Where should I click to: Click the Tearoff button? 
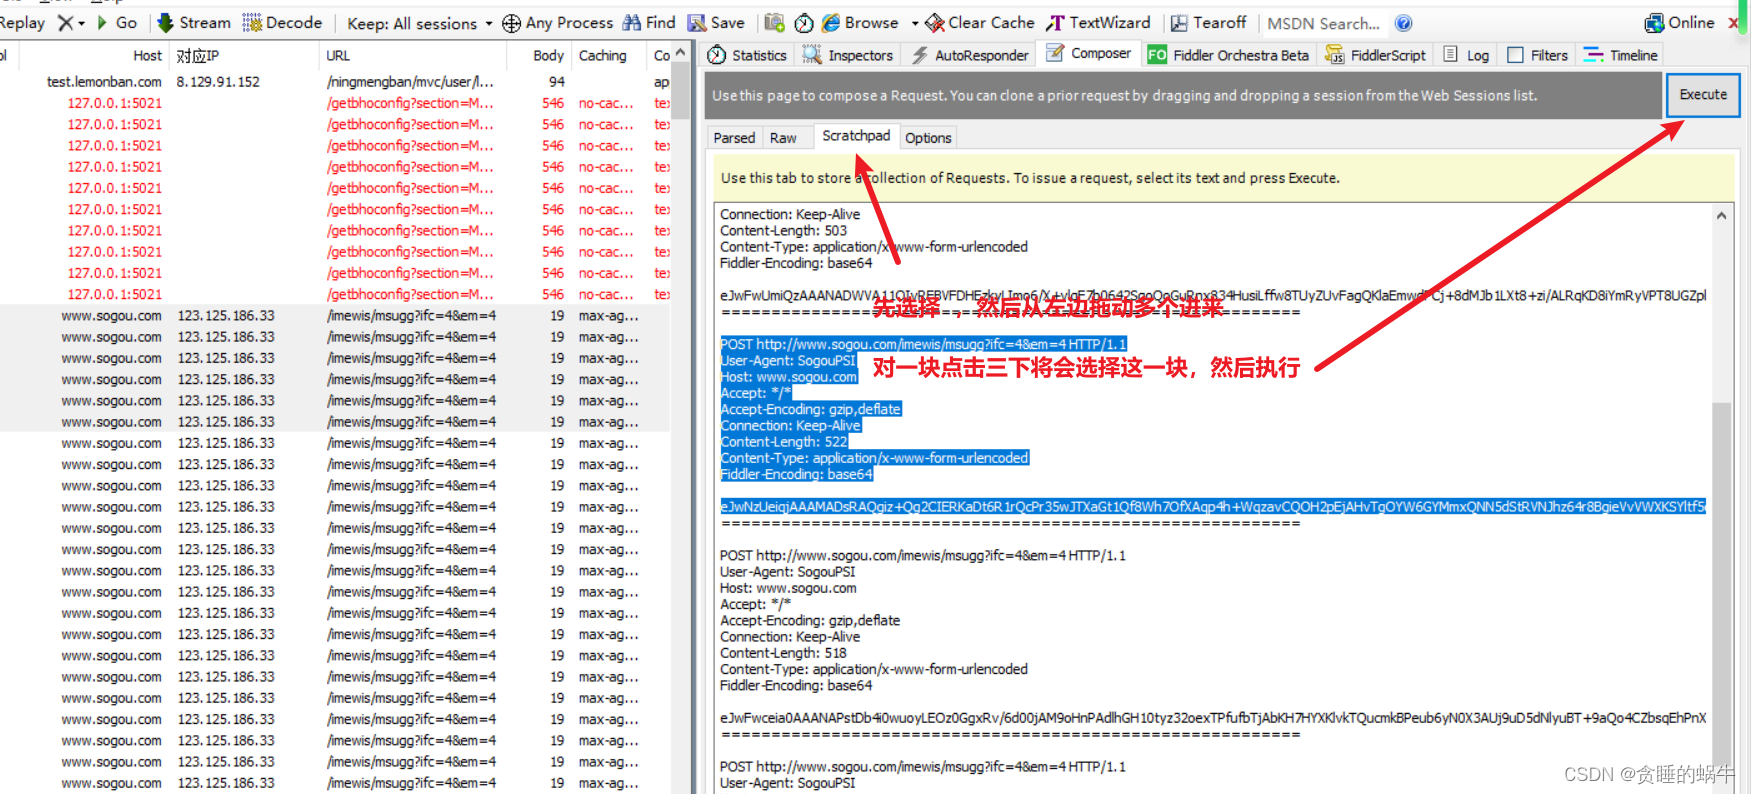coord(1209,22)
